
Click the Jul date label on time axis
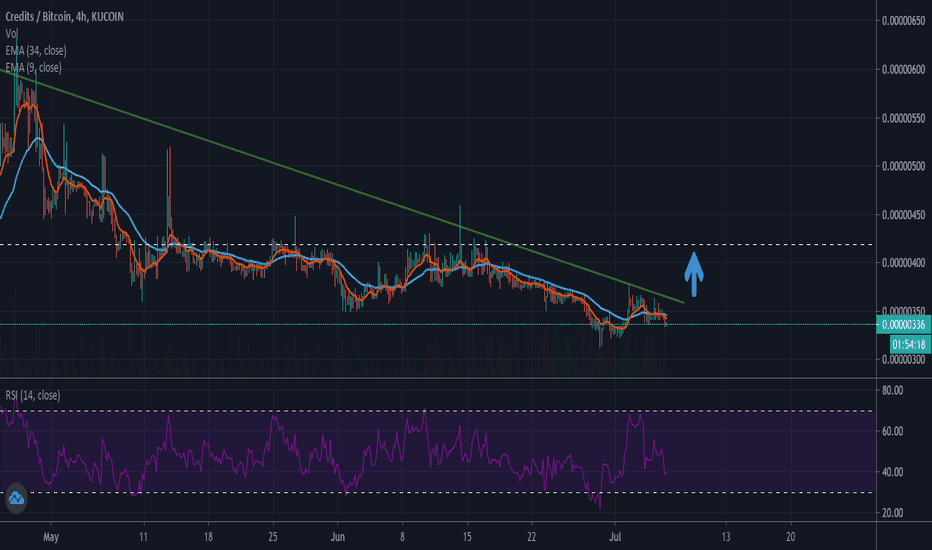pos(615,537)
